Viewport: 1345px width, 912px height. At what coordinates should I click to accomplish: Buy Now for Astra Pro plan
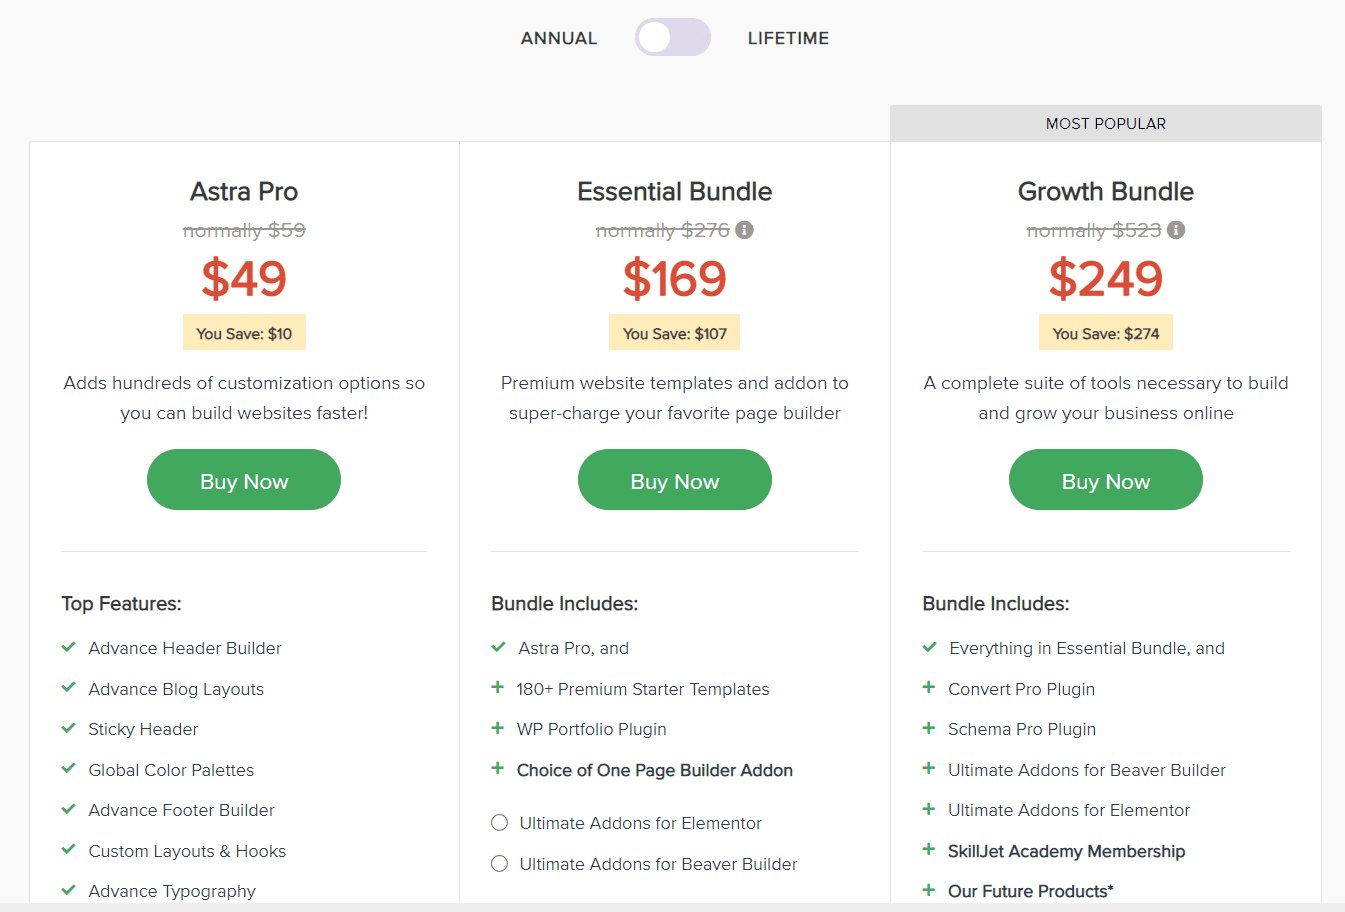pos(244,480)
